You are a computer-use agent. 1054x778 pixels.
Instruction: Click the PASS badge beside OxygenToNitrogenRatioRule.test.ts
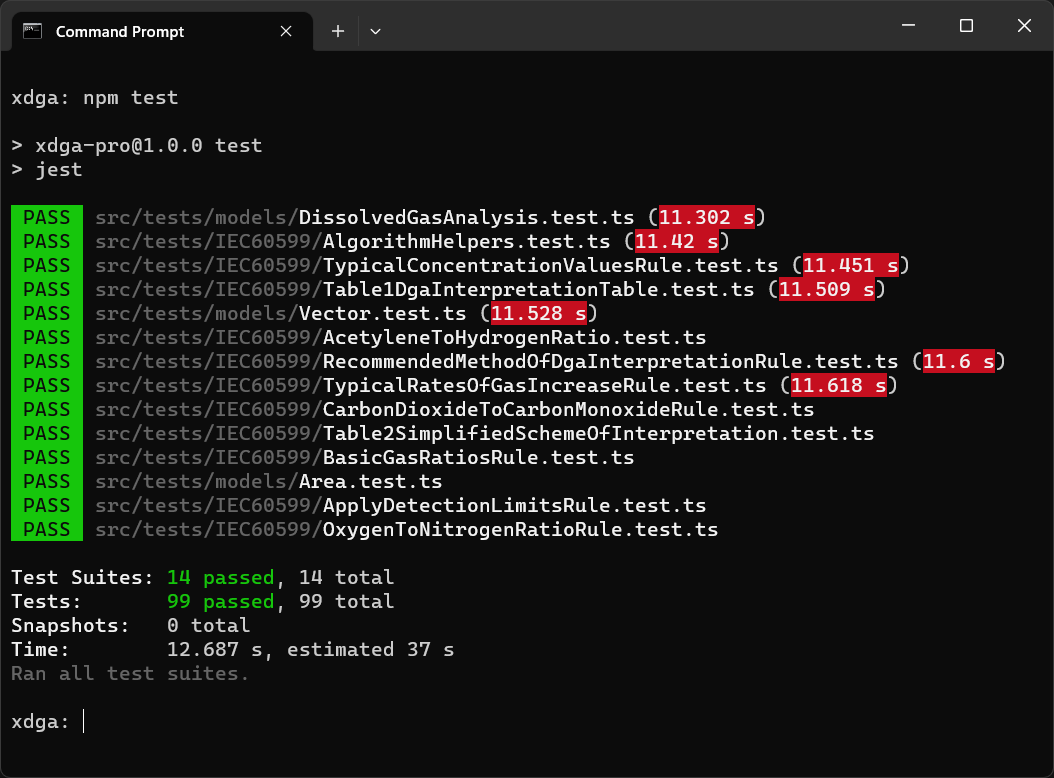coord(46,529)
